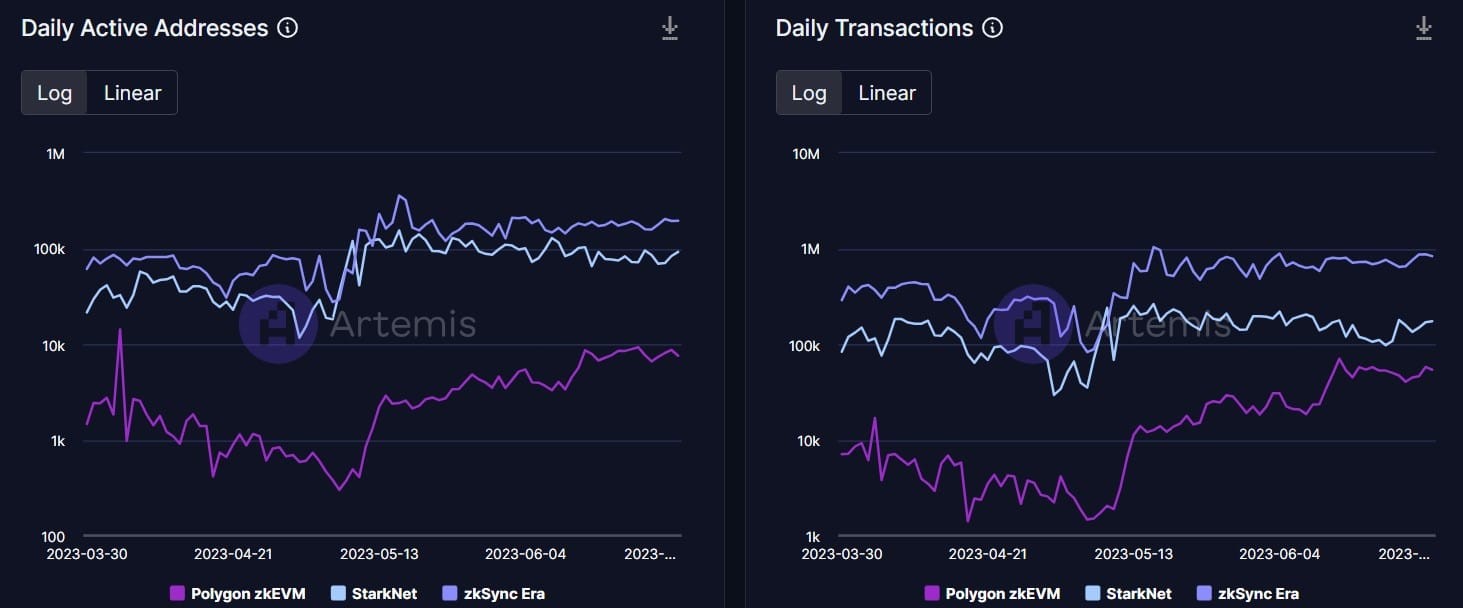Click the 1M axis label in Daily Active Addresses
This screenshot has width=1463, height=608.
click(54, 154)
